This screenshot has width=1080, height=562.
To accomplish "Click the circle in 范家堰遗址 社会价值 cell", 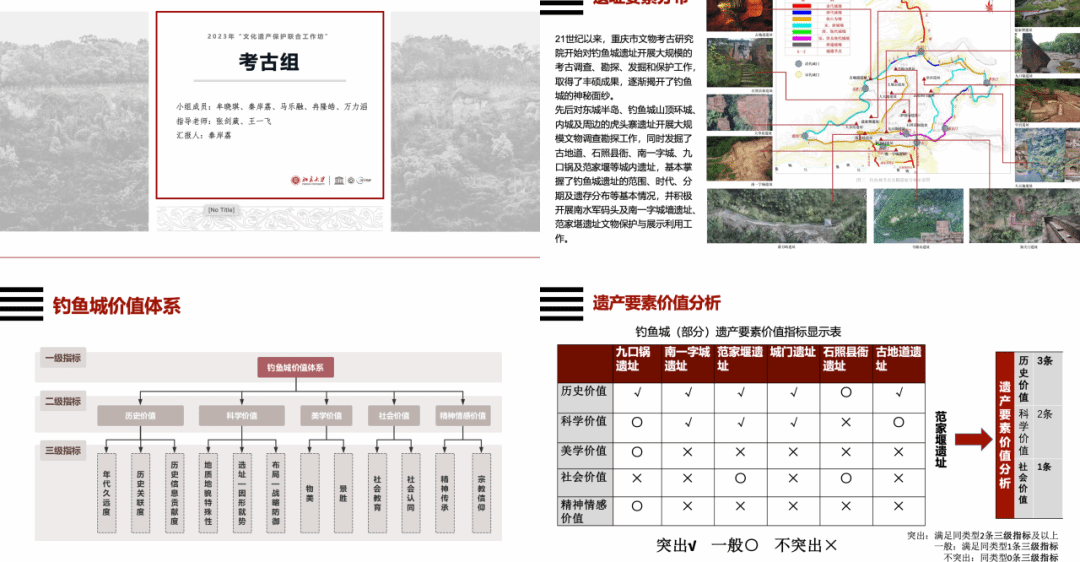I will point(740,479).
